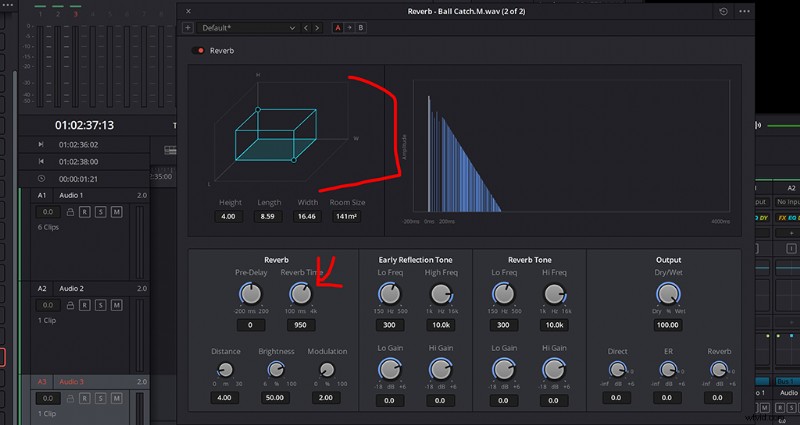Click the Pre-Delay value field 0
800x425 pixels.
point(250,325)
